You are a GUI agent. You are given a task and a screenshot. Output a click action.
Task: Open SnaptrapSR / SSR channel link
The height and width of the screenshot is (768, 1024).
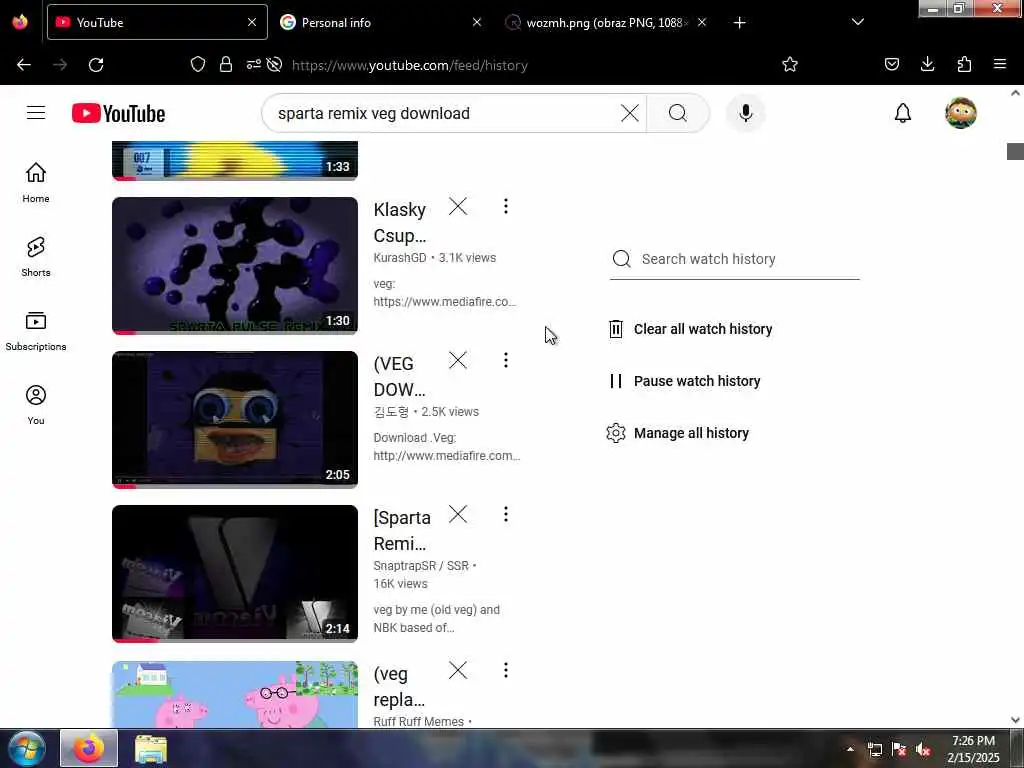point(421,566)
